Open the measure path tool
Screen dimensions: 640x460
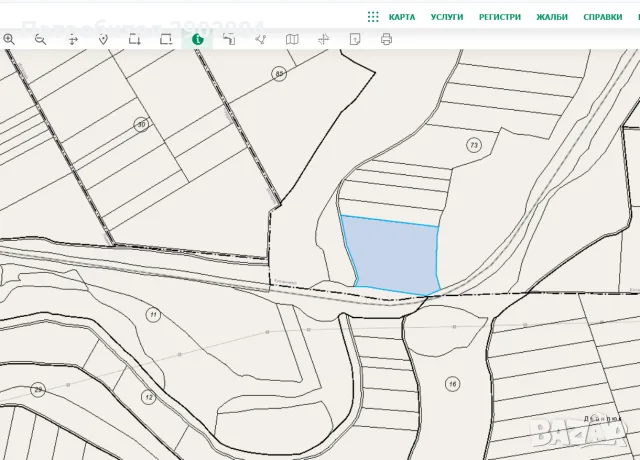click(x=229, y=39)
